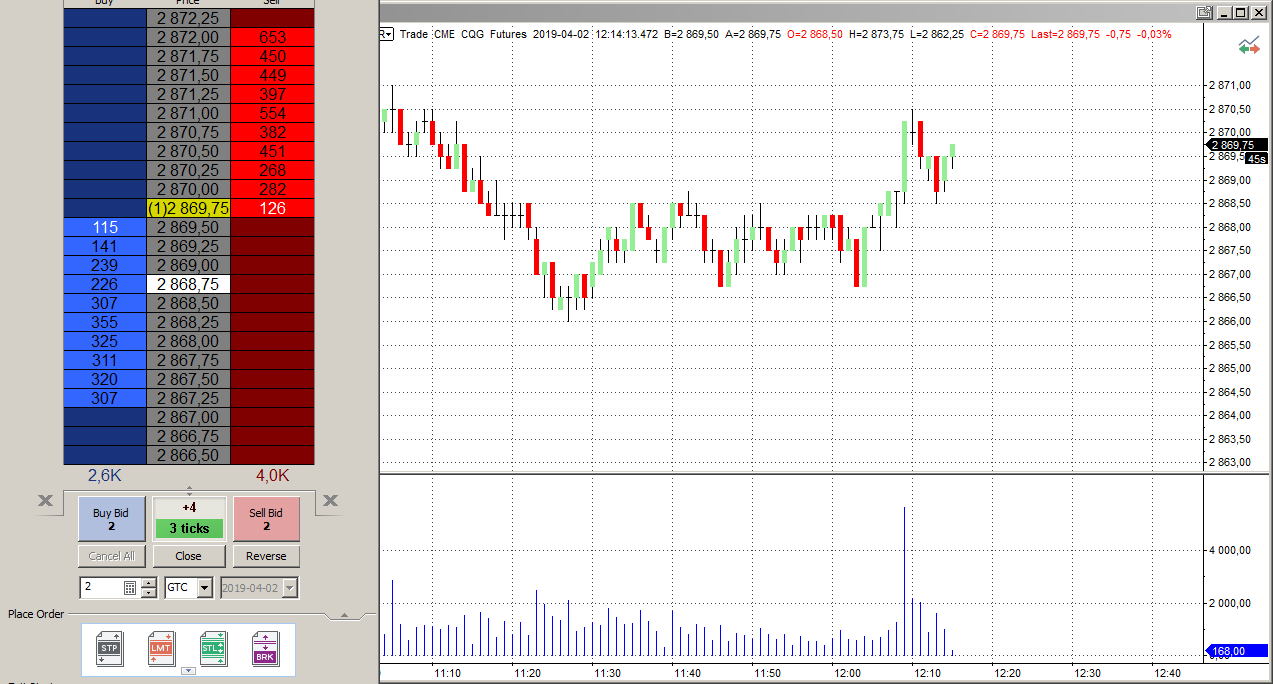Click the sell size 382 cell

[x=272, y=132]
